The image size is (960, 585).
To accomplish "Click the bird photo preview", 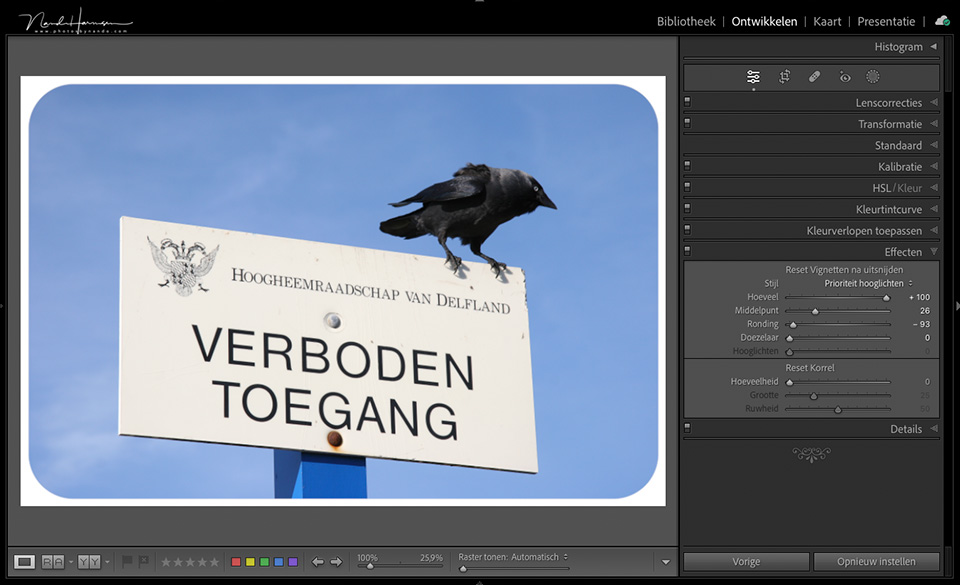I will (343, 291).
